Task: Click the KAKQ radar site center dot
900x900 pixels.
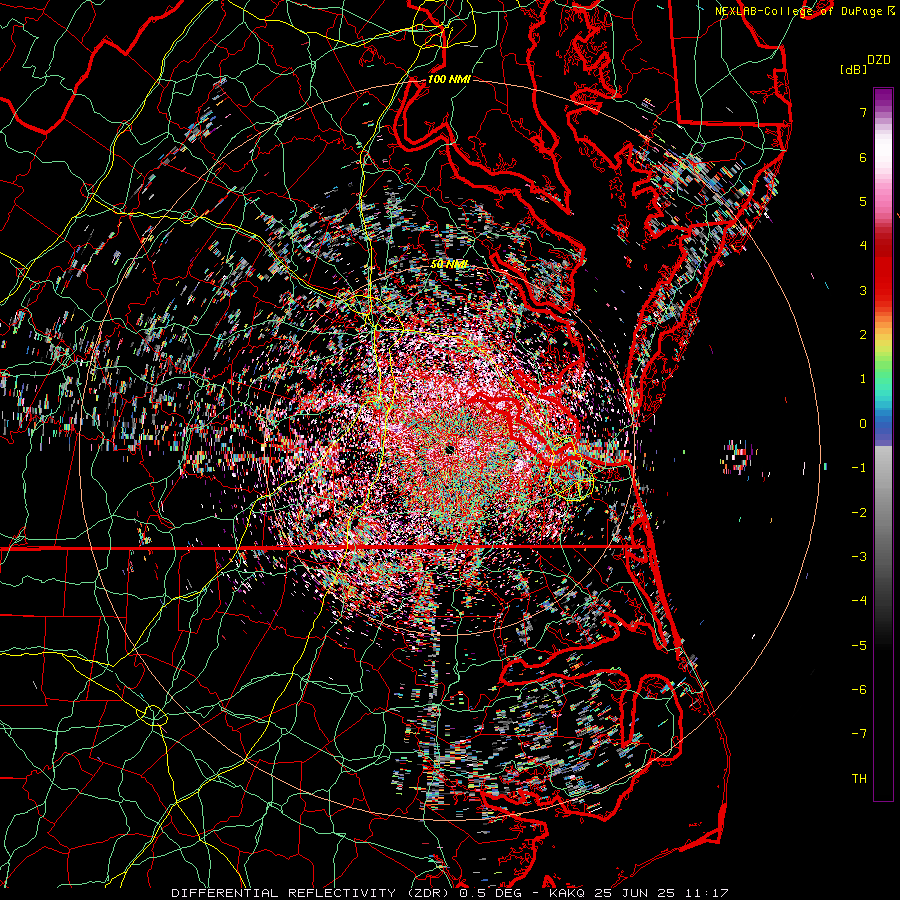Action: point(449,449)
